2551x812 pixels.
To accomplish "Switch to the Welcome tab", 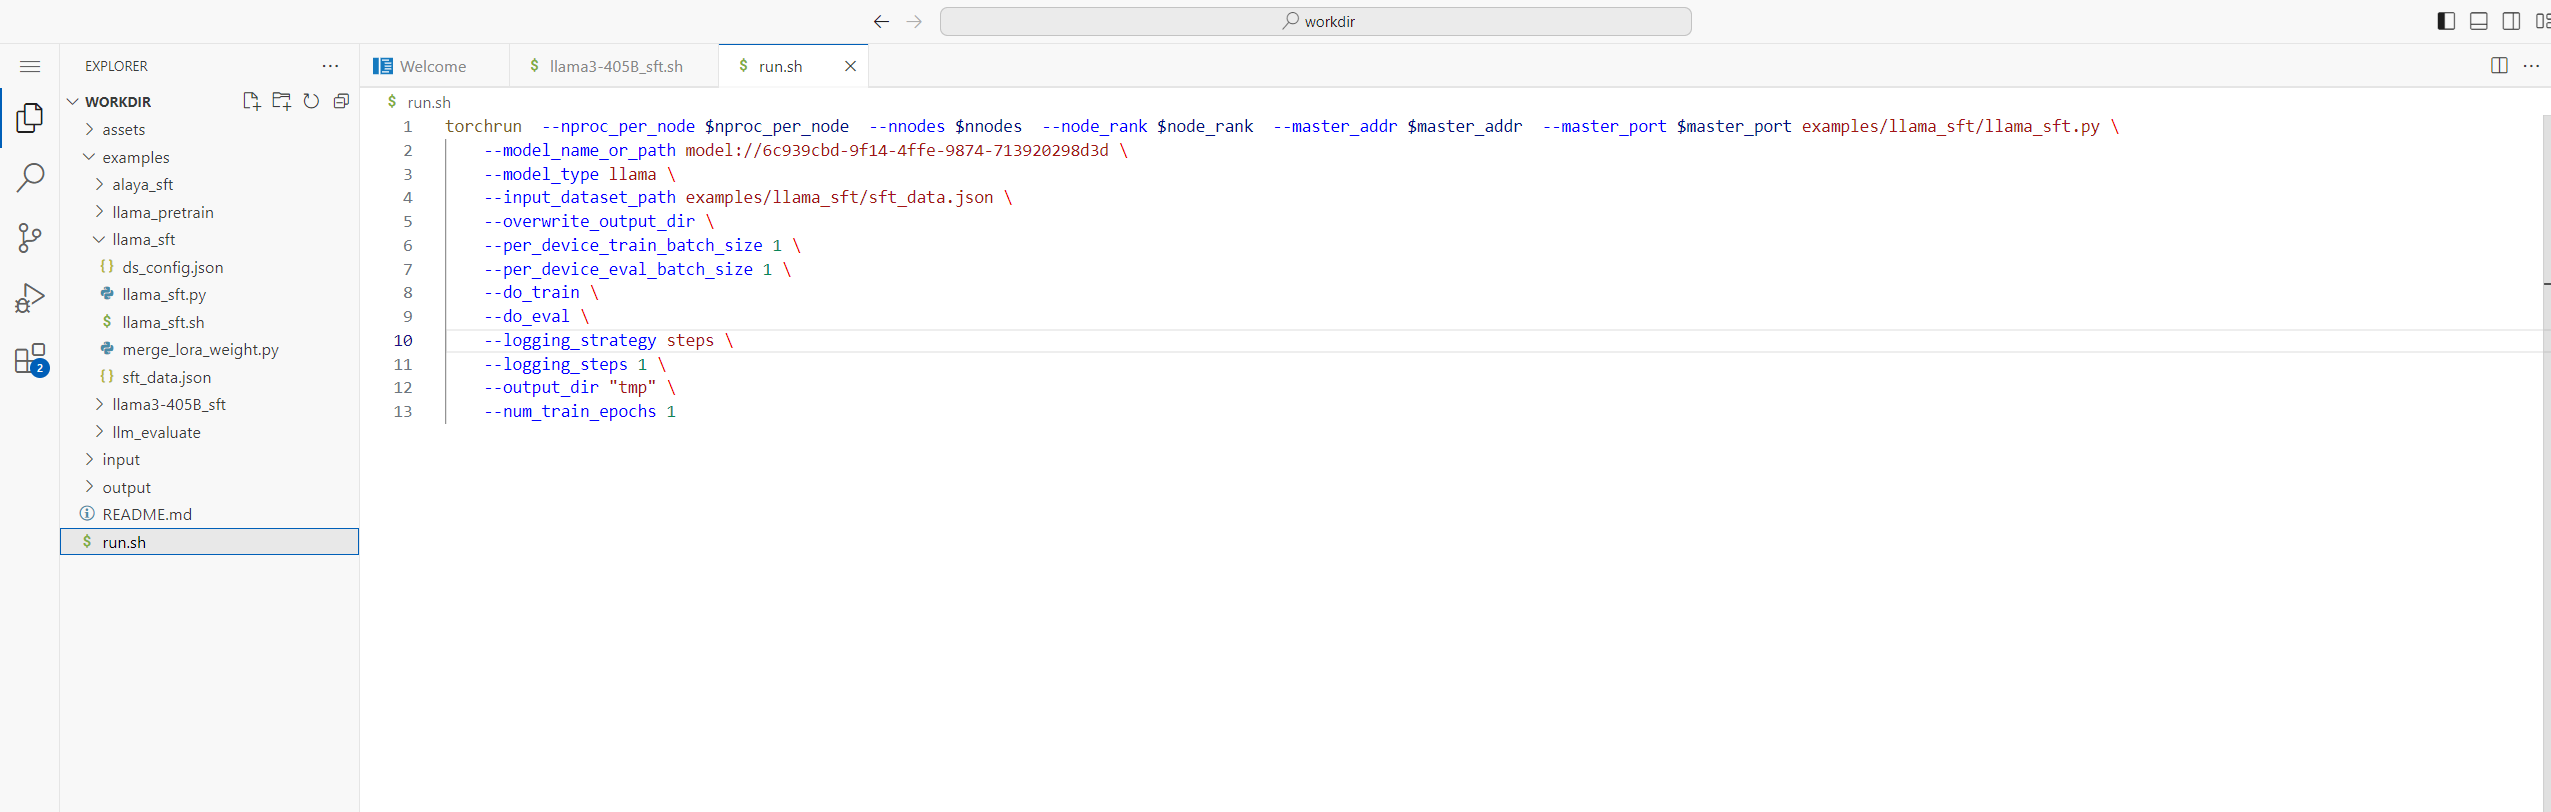I will (x=432, y=66).
